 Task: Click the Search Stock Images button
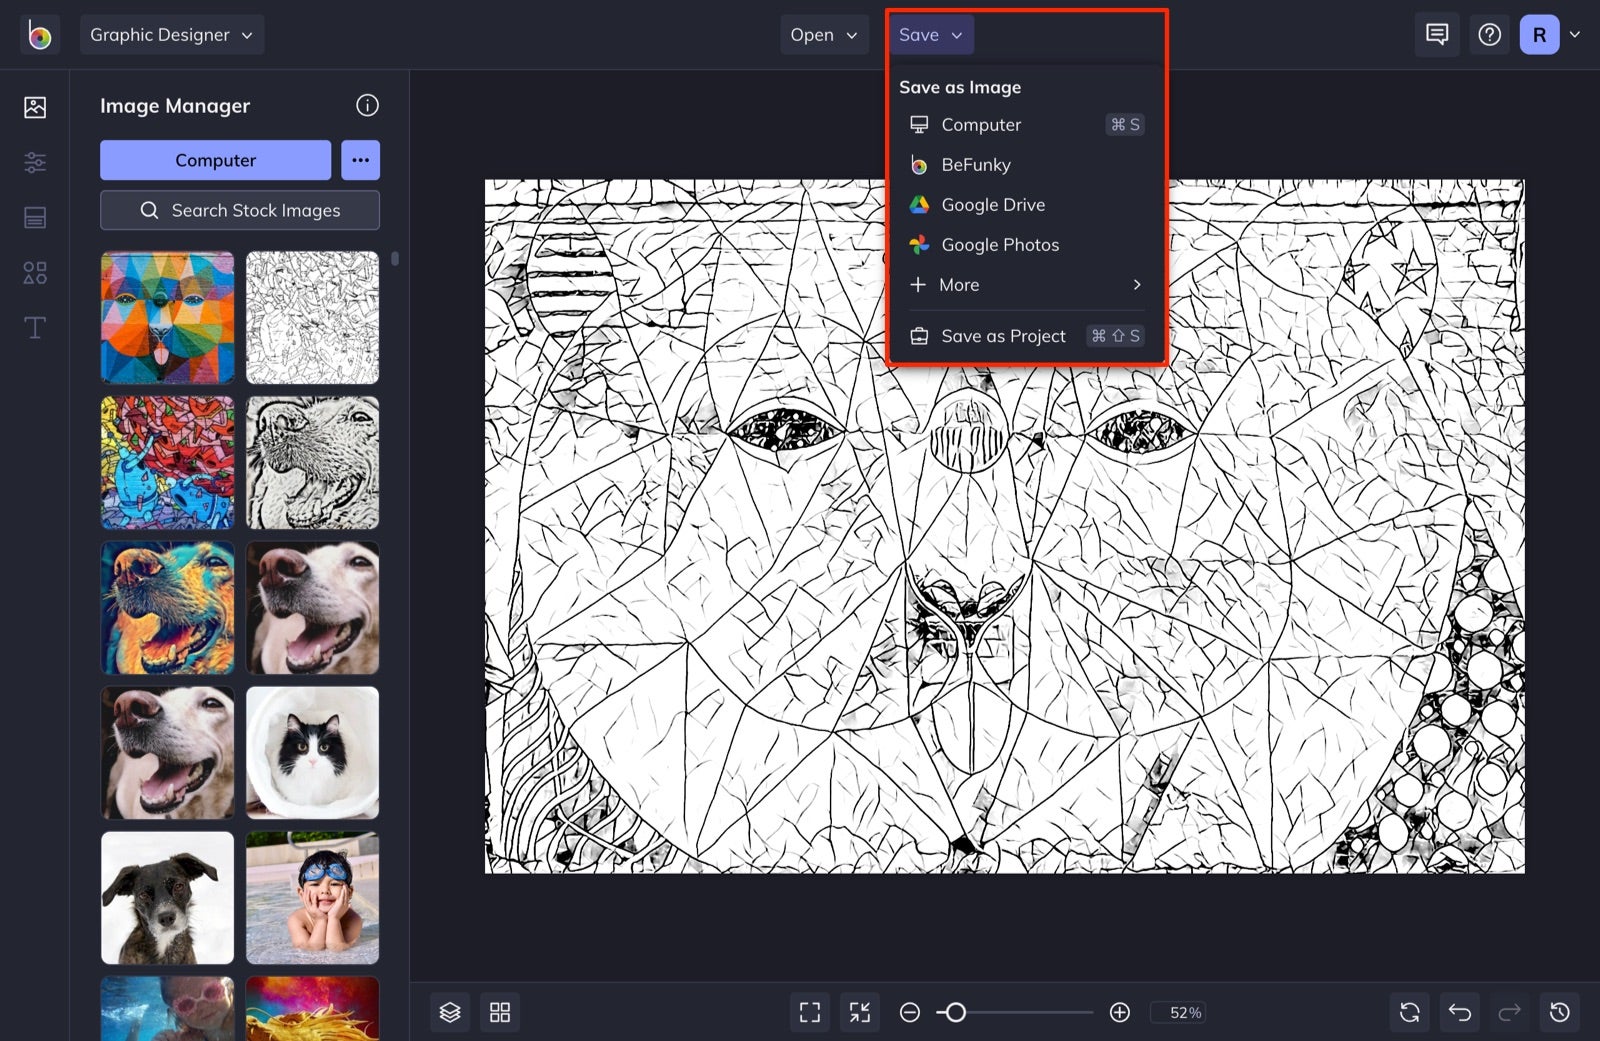click(x=239, y=210)
